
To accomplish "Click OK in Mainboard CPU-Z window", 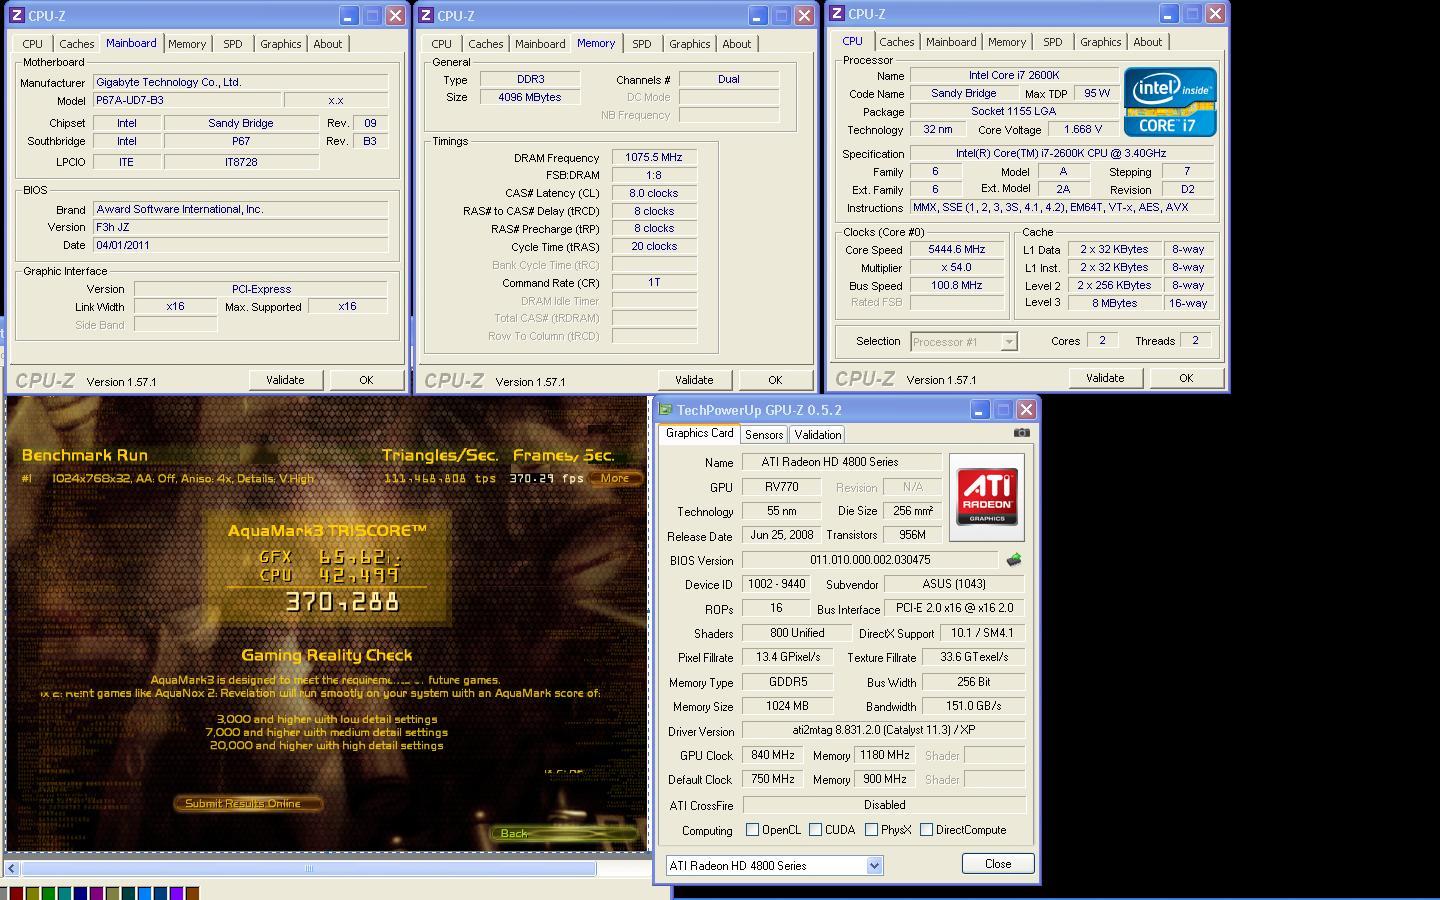I will [366, 380].
